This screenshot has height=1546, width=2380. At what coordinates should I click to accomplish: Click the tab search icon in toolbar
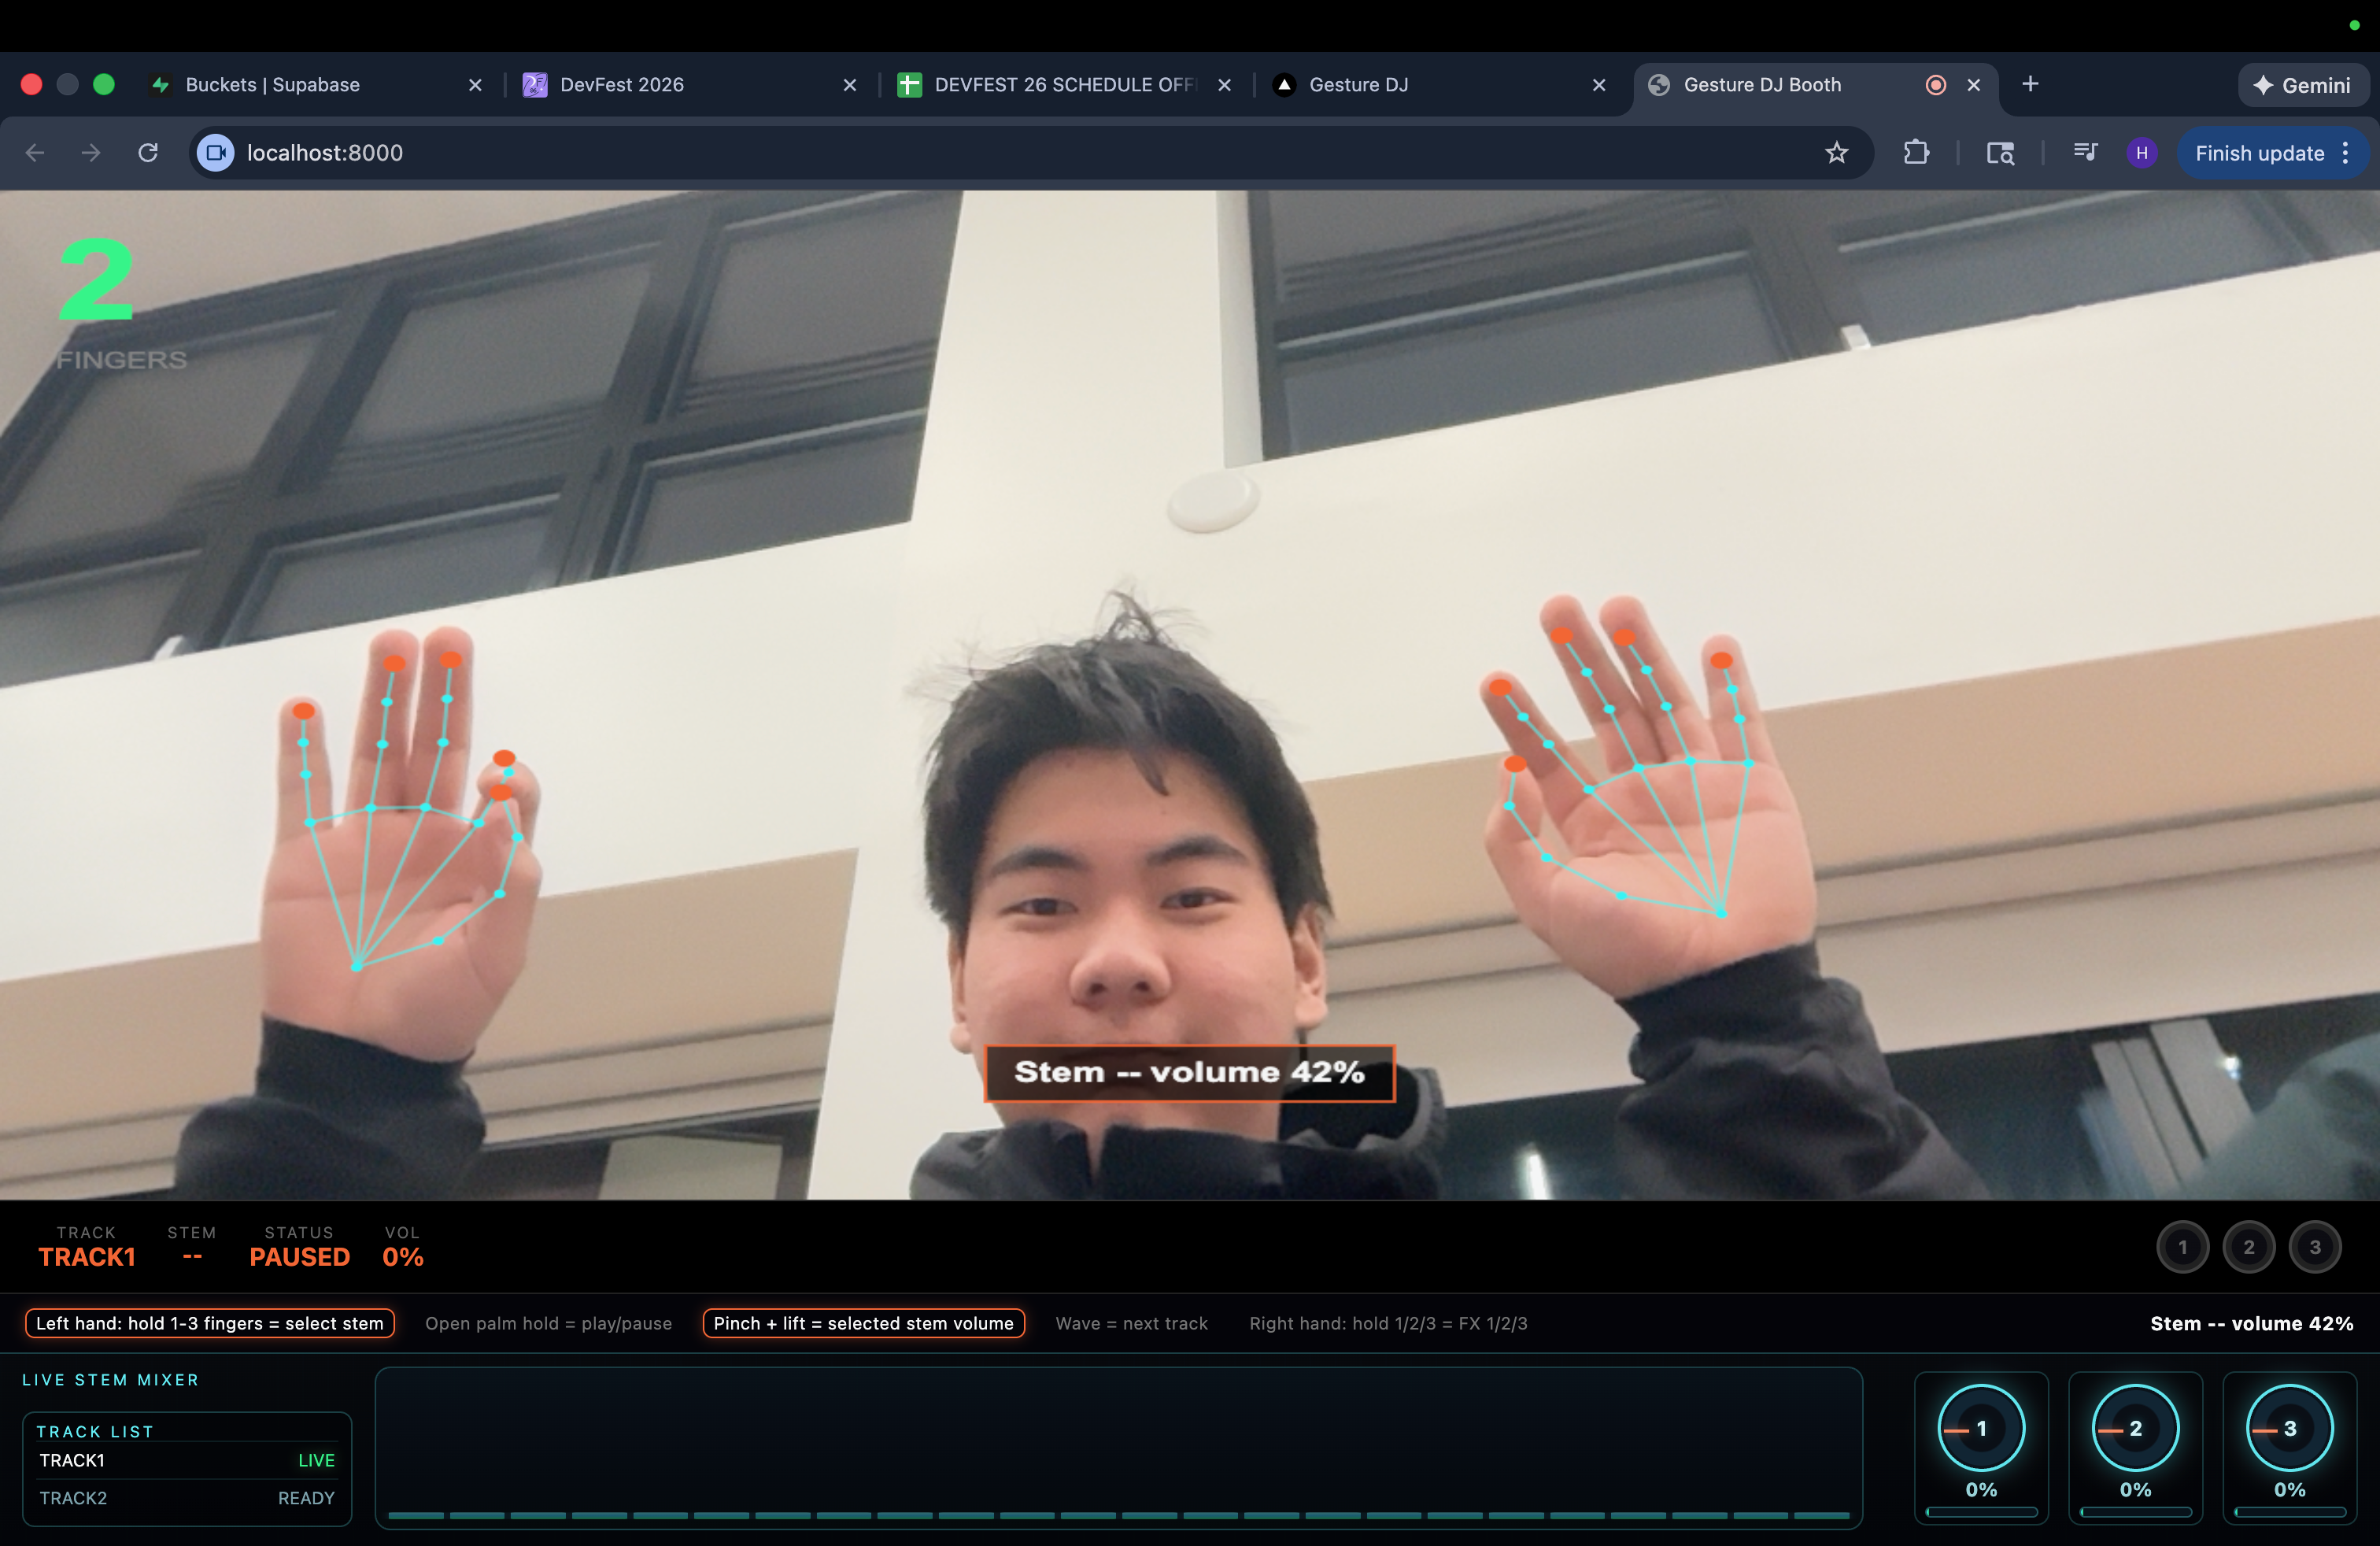tap(2000, 153)
